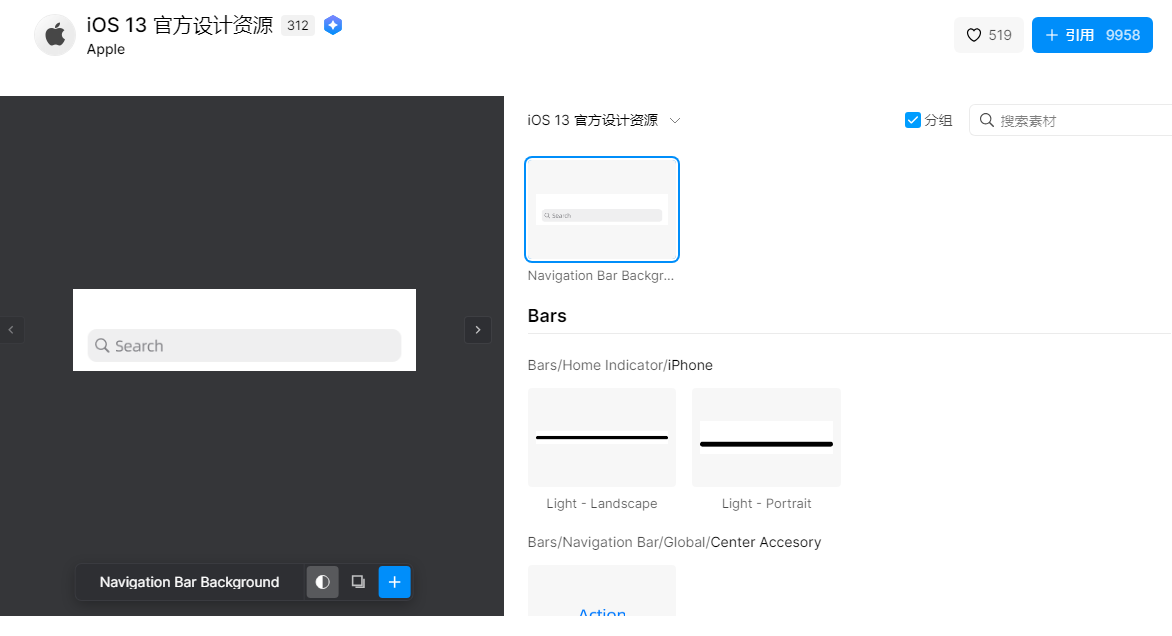Click the Navigation Bar Background label in preview bar
Viewport: 1172px width, 636px height.
tap(189, 582)
